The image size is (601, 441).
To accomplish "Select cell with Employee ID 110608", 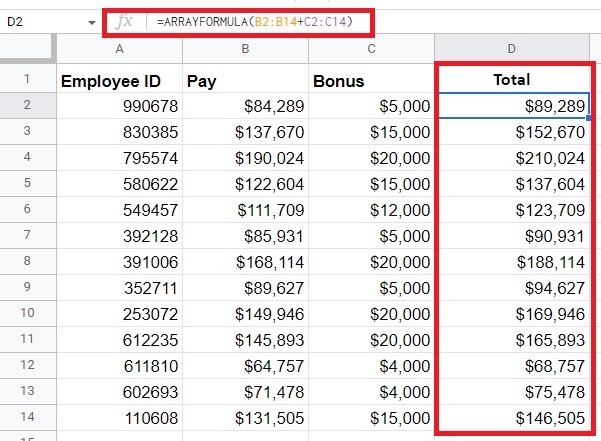I will coord(120,418).
